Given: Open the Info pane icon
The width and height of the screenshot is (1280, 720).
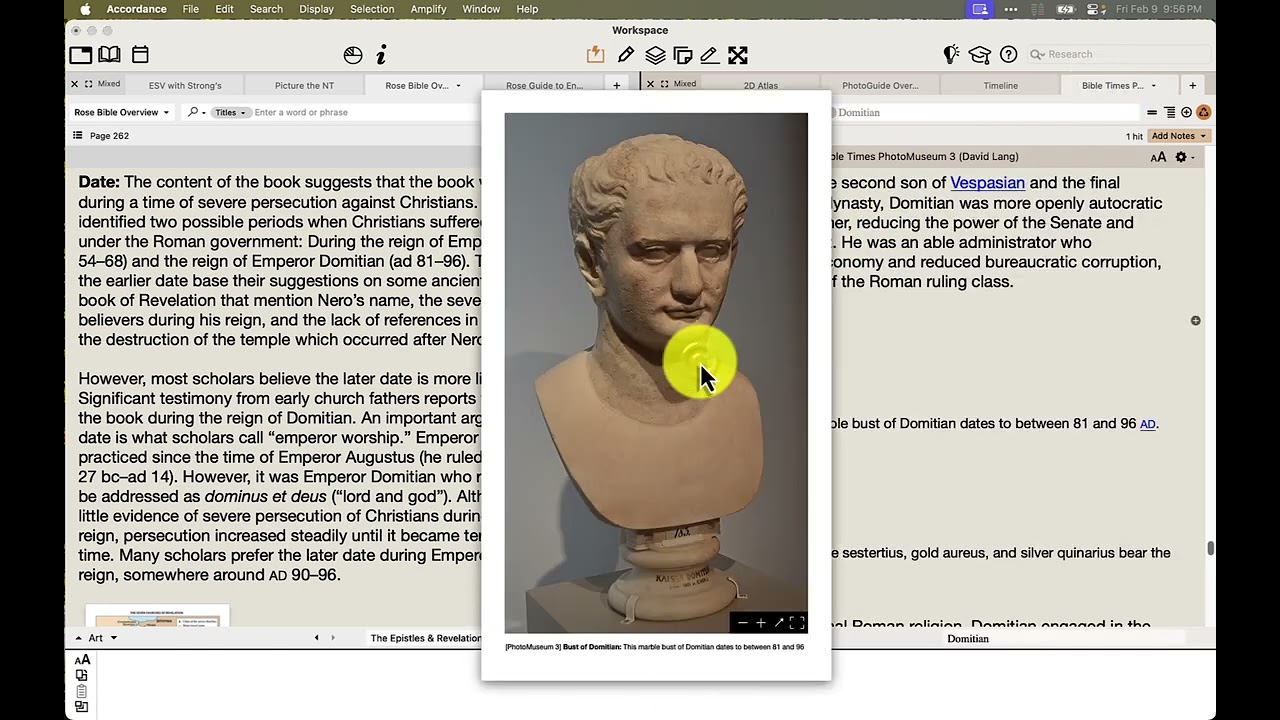Looking at the screenshot, I should pos(381,55).
